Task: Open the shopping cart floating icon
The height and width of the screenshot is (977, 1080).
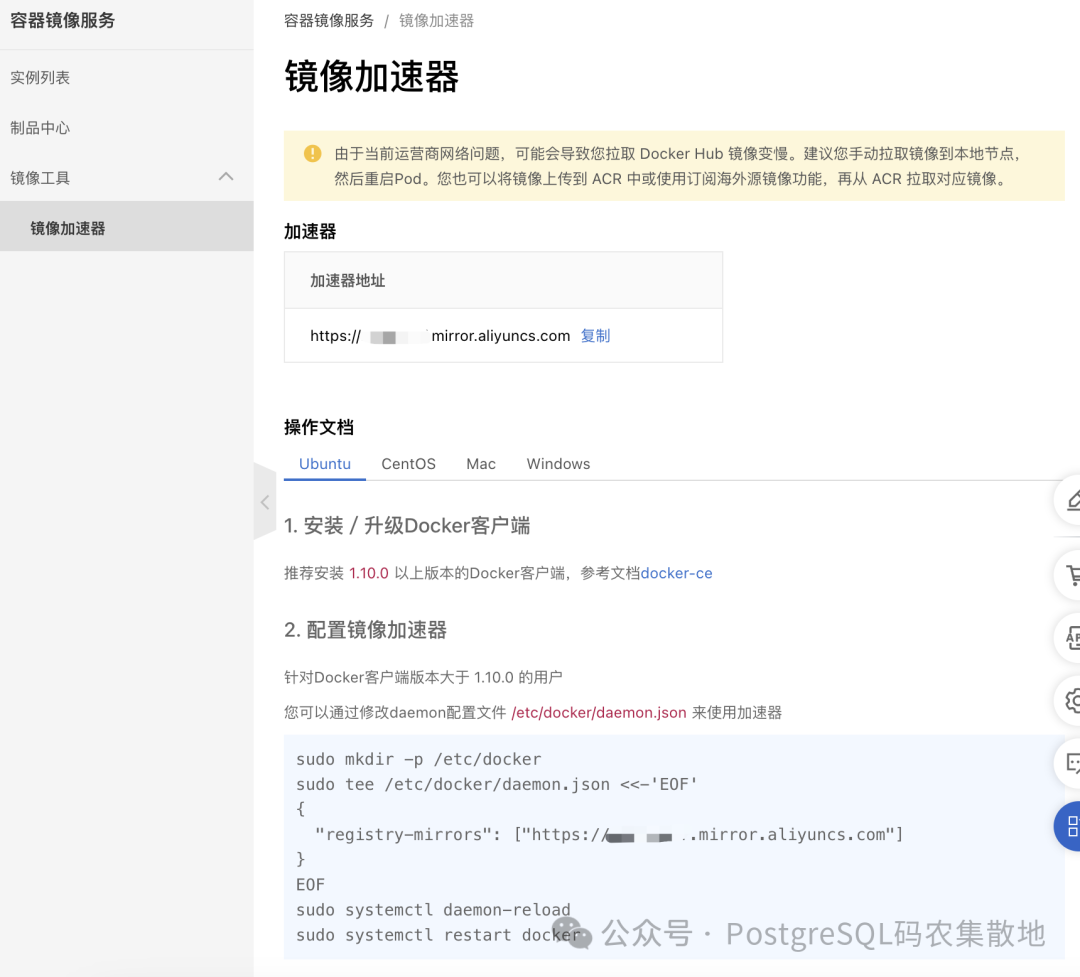Action: [1071, 575]
